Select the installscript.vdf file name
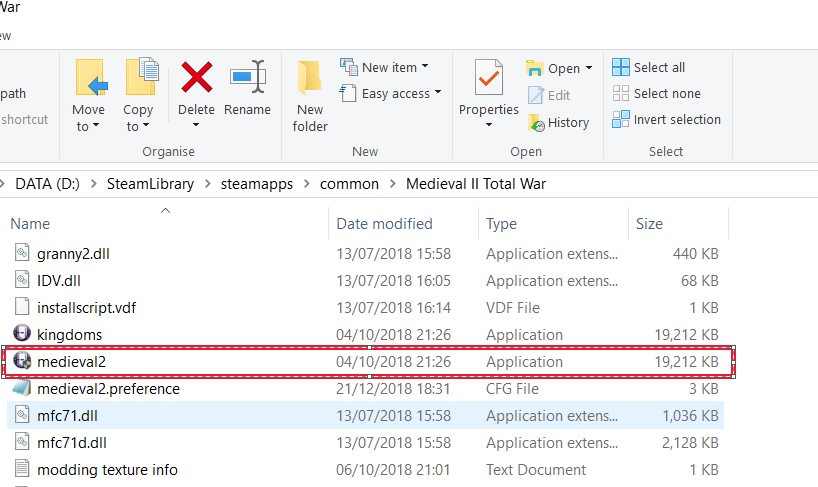Screen dimensions: 818x487 (87, 308)
